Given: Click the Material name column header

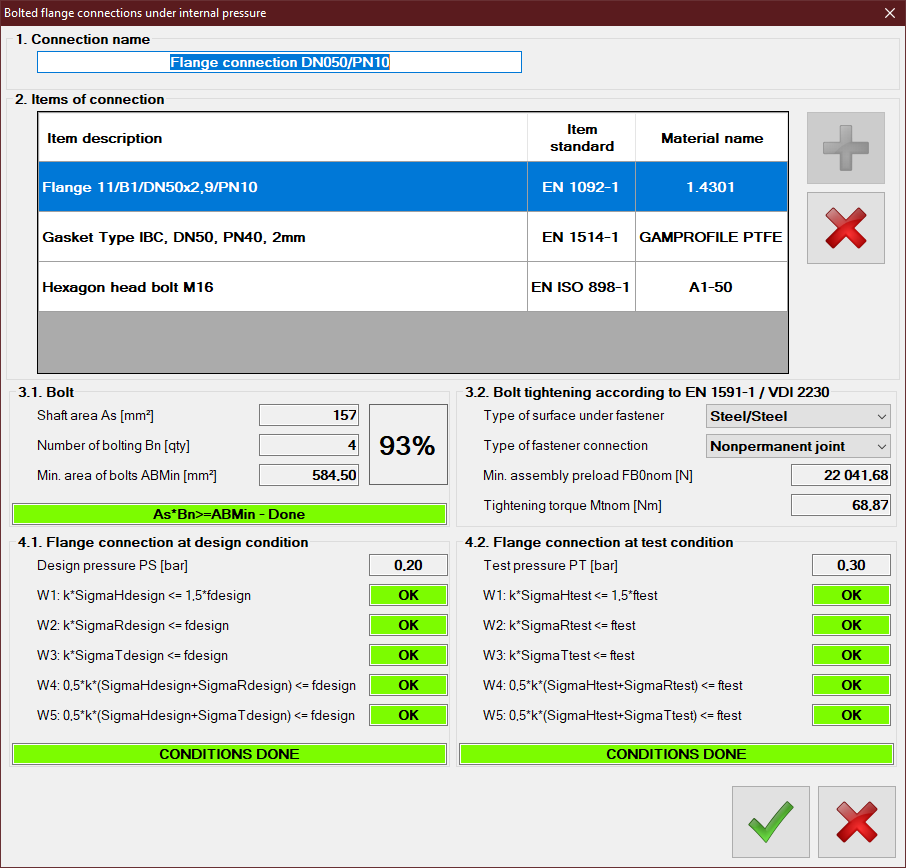Looking at the screenshot, I should [x=712, y=138].
